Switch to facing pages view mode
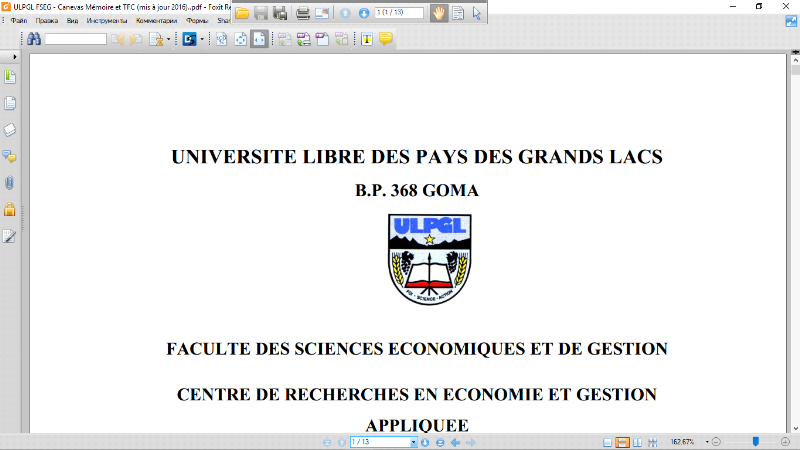 coord(637,442)
